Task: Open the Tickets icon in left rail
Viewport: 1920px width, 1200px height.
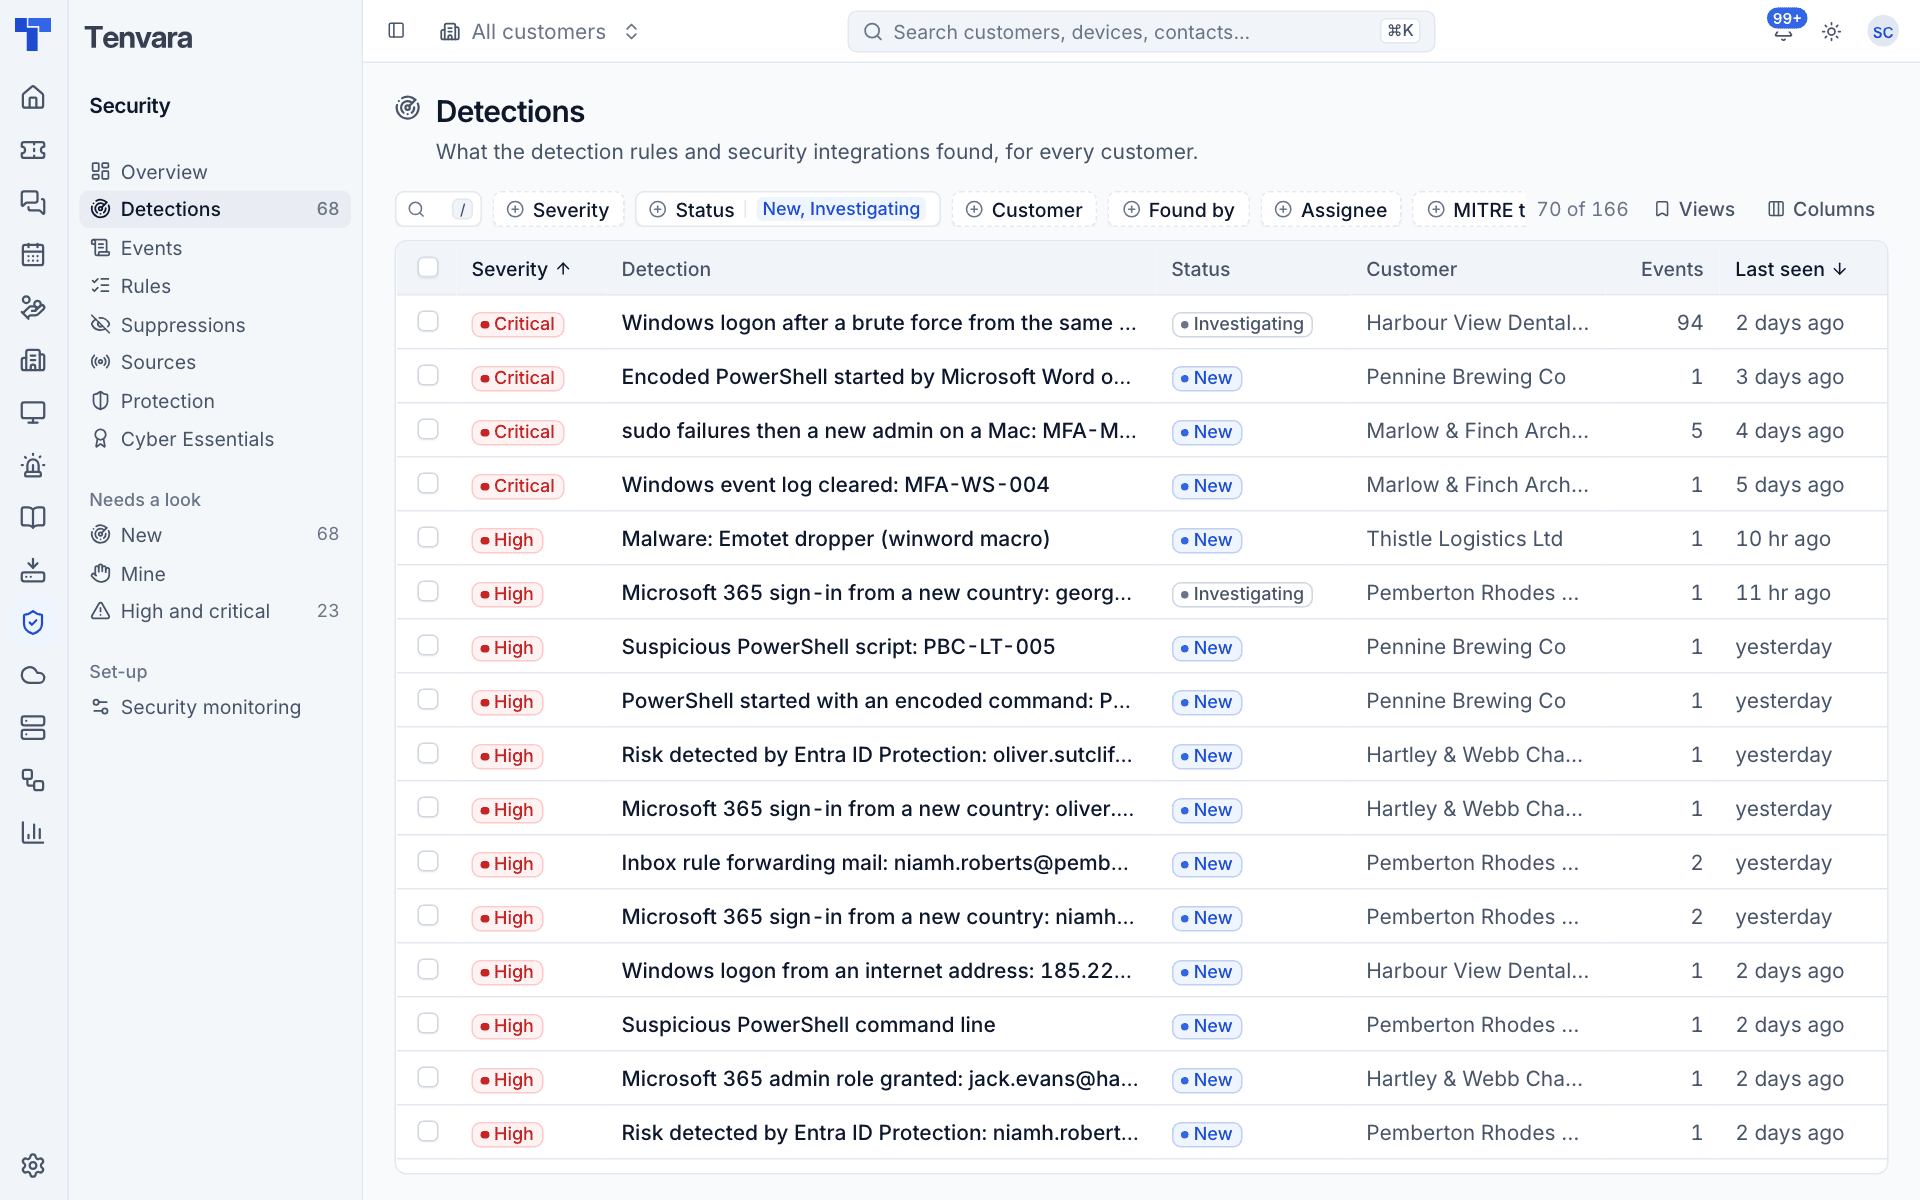Action: [x=33, y=150]
